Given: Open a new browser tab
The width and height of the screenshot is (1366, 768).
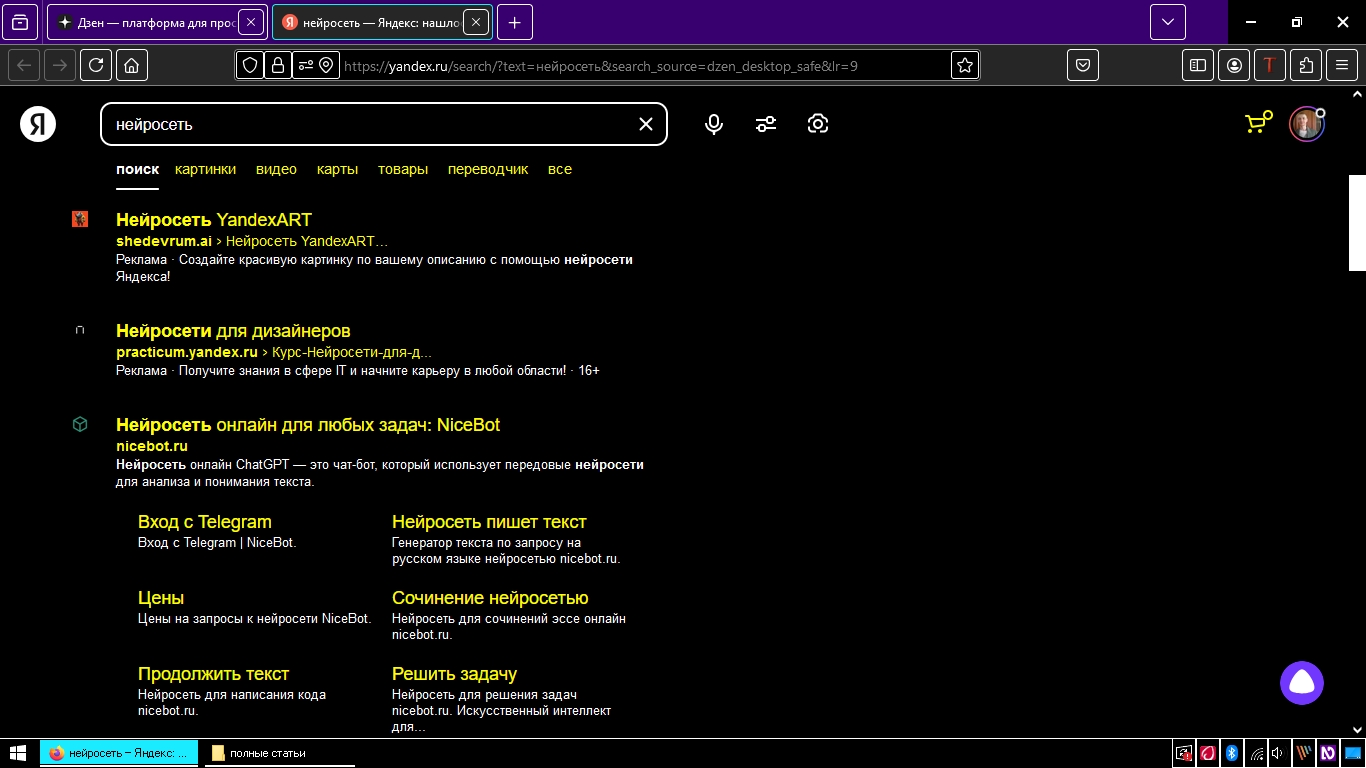Looking at the screenshot, I should coord(515,22).
